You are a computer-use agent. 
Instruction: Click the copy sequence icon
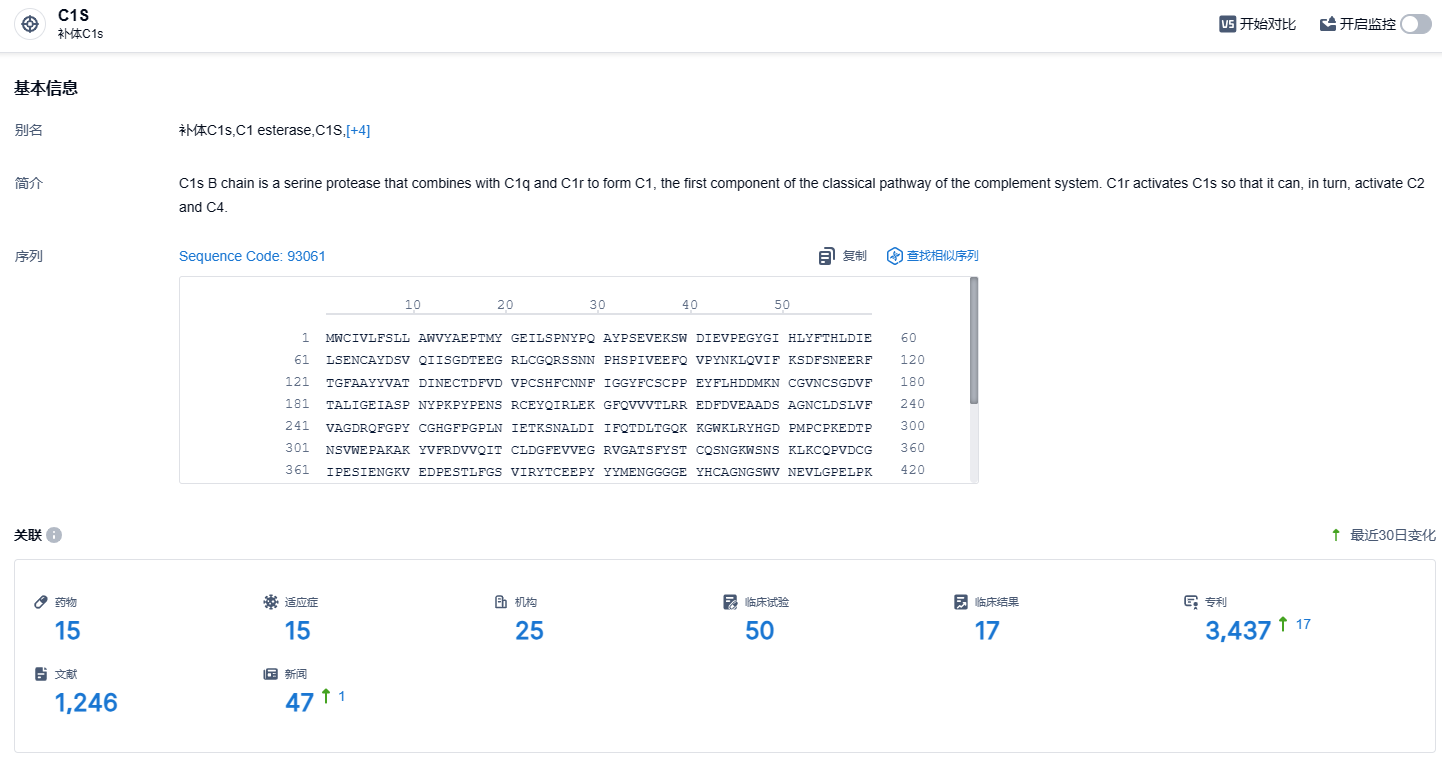click(x=826, y=256)
